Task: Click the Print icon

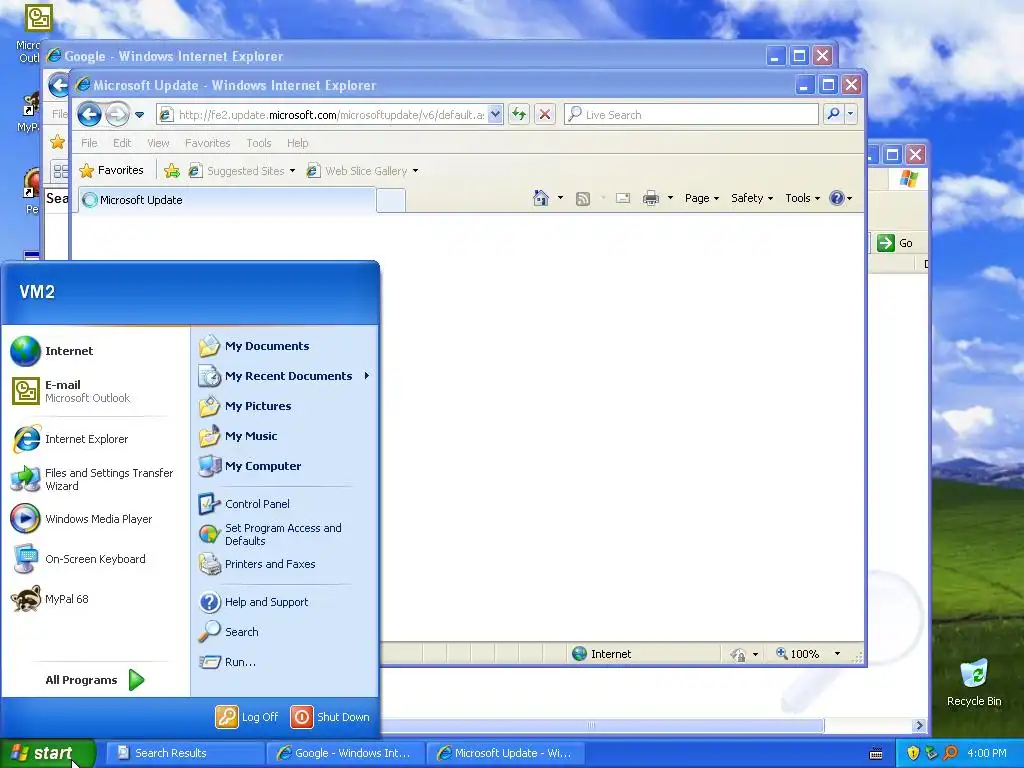Action: tap(651, 198)
